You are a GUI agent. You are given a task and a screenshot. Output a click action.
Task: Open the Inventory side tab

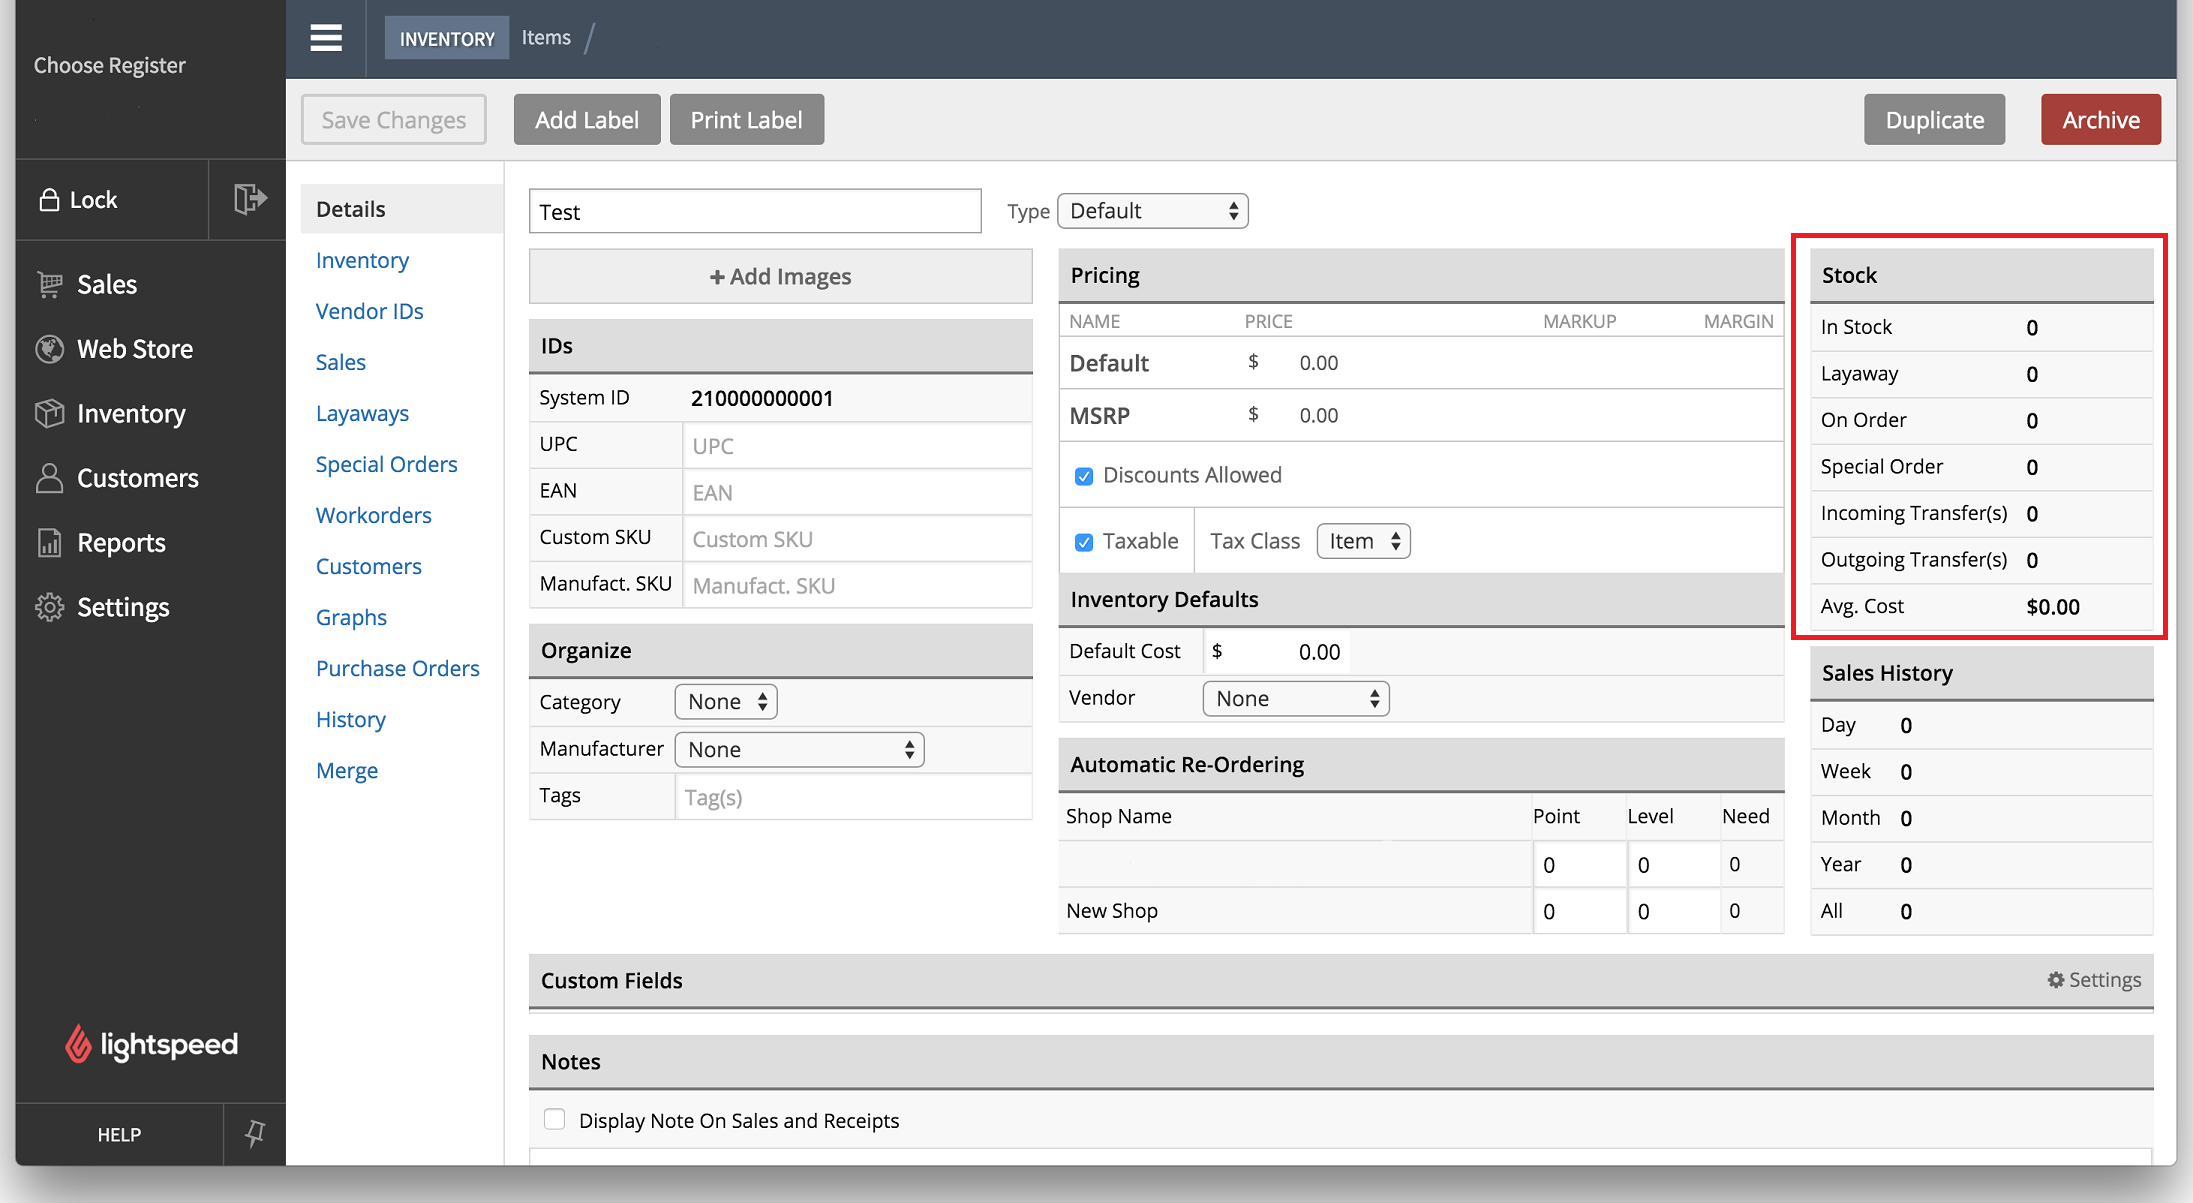click(x=362, y=260)
